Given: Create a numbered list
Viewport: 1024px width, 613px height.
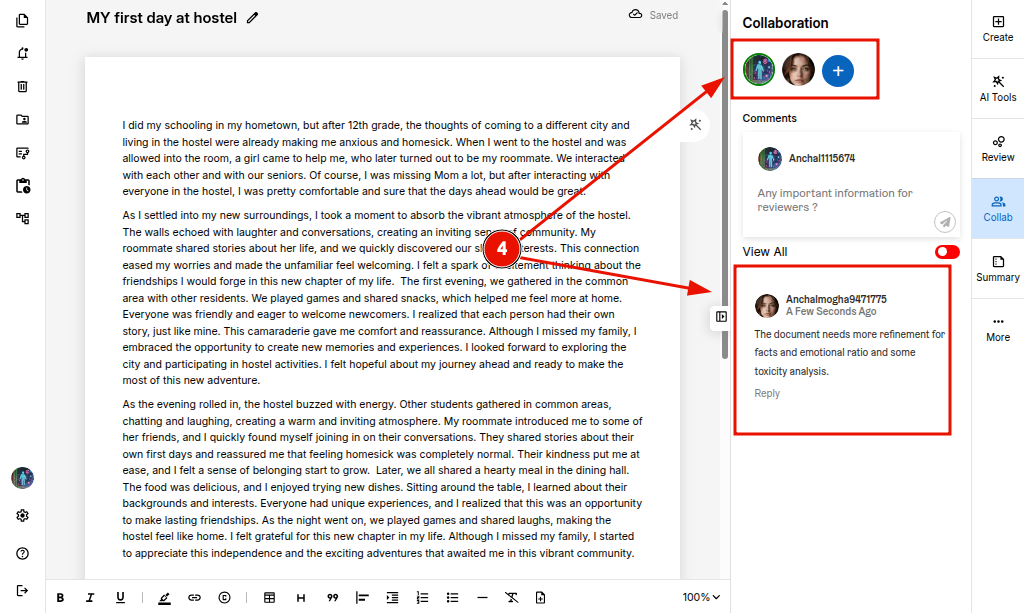Looking at the screenshot, I should [x=422, y=597].
